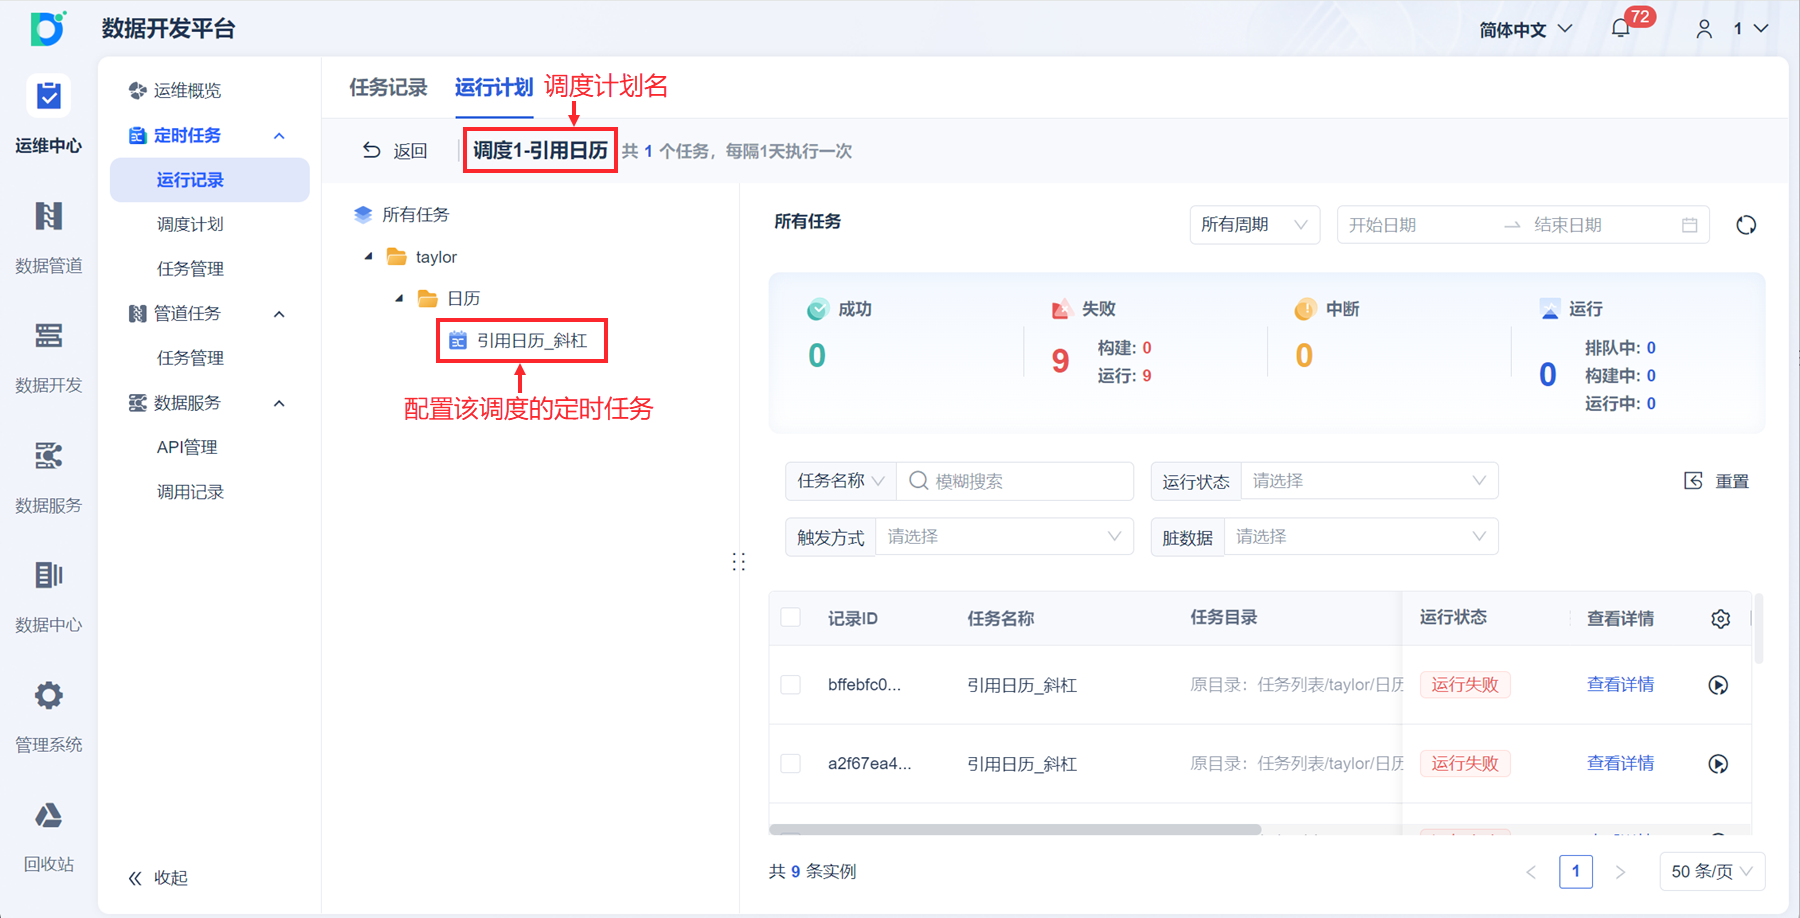Open the 简体中文 language dropdown
The height and width of the screenshot is (918, 1800).
coord(1526,30)
